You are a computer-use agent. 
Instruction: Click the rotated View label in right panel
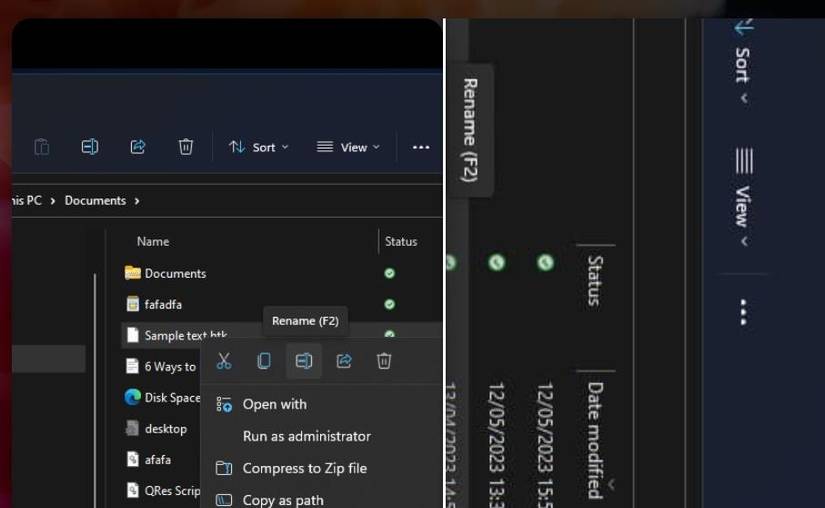743,206
